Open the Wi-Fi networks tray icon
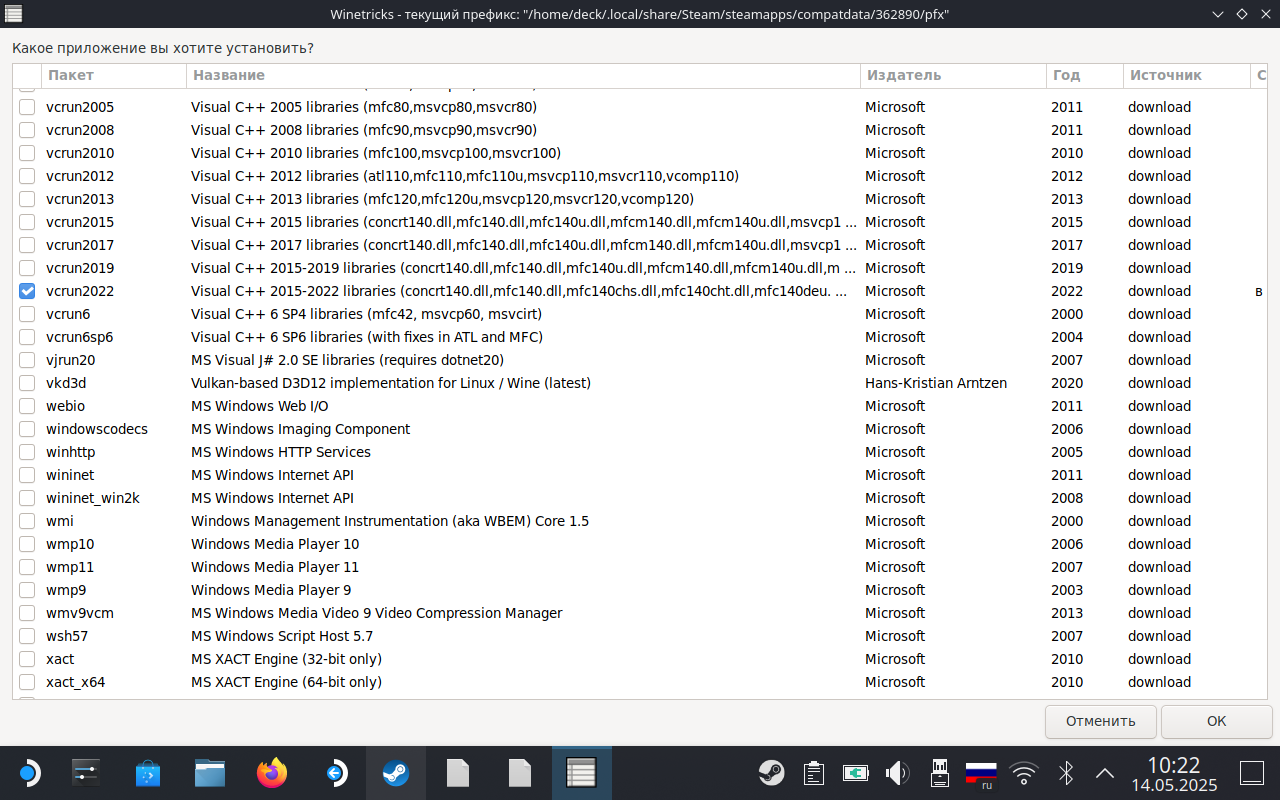The image size is (1280, 800). click(1023, 772)
